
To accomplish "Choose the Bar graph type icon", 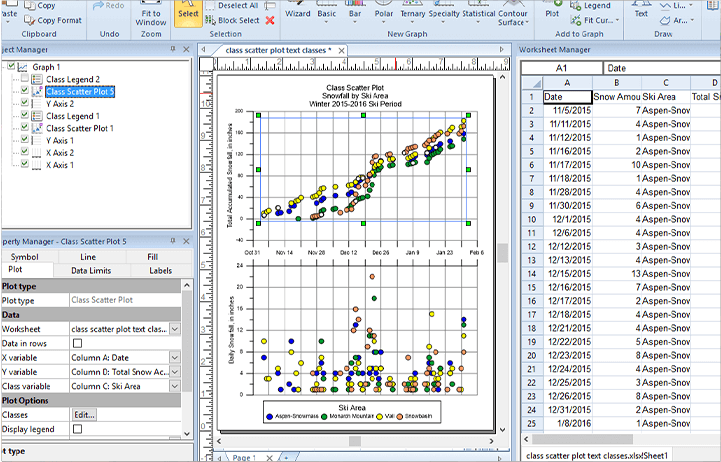I will [x=355, y=11].
